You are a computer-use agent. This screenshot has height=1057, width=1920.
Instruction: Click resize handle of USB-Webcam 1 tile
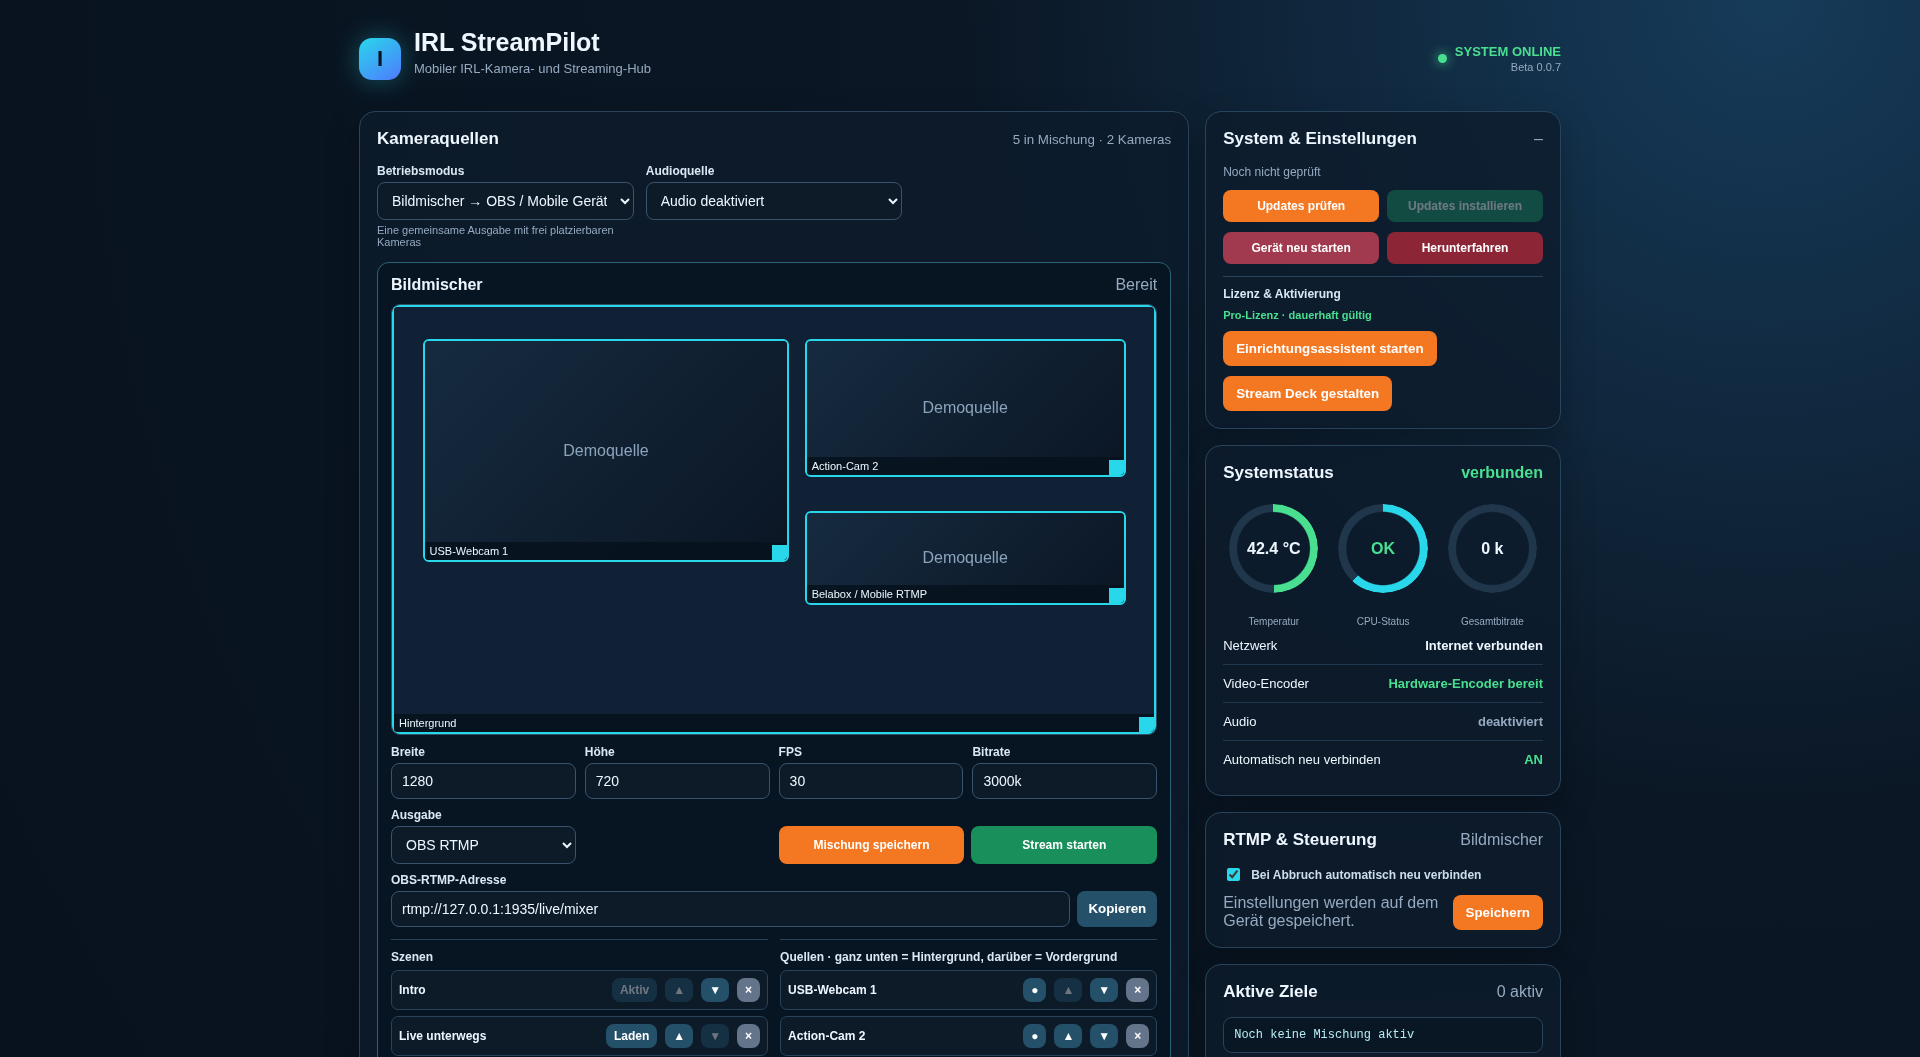(780, 553)
